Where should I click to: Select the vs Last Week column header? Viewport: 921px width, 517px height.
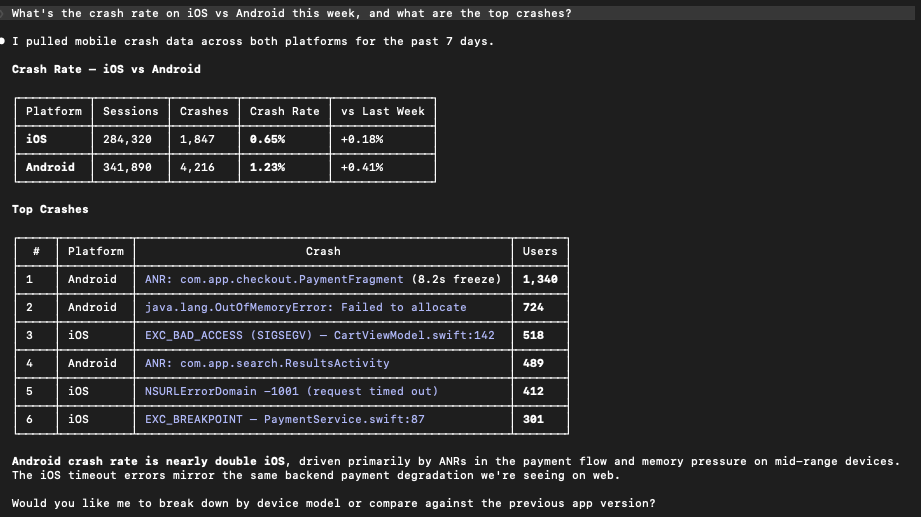[383, 111]
